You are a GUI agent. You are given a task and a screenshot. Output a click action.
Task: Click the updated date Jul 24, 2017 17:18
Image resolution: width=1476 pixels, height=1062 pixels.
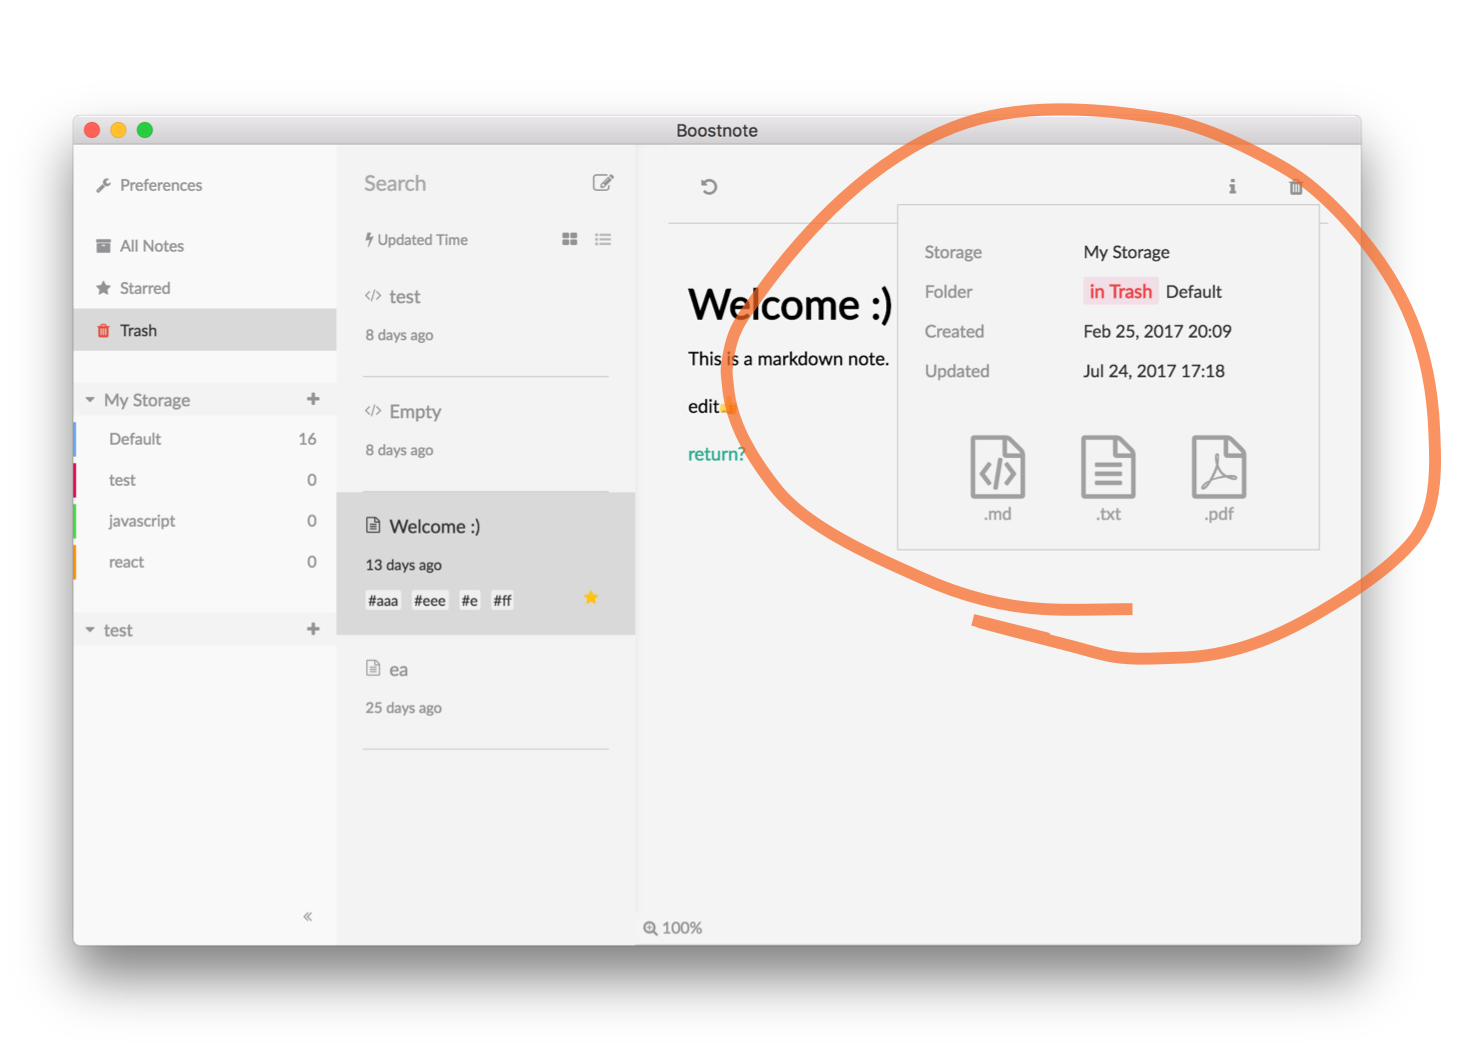[x=1154, y=371]
